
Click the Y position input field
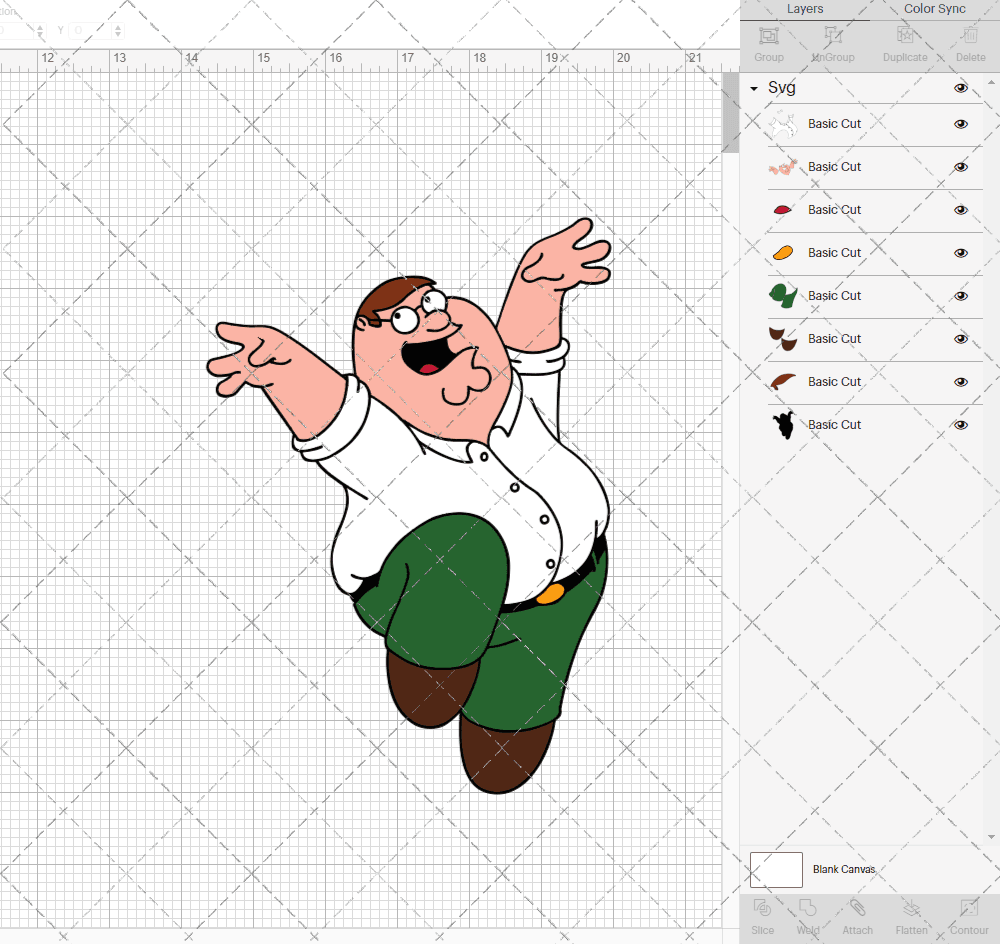point(91,30)
